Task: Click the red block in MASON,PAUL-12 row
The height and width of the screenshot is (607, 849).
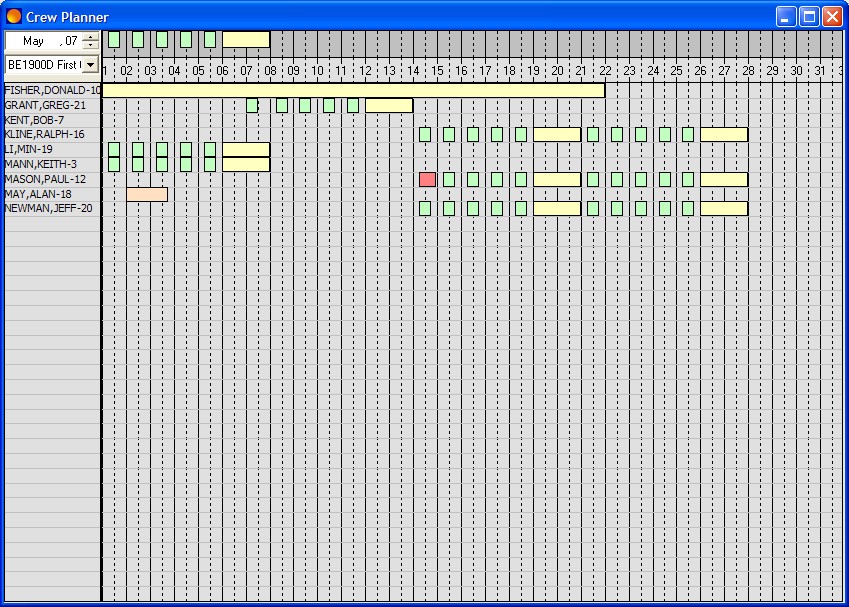Action: (x=427, y=179)
